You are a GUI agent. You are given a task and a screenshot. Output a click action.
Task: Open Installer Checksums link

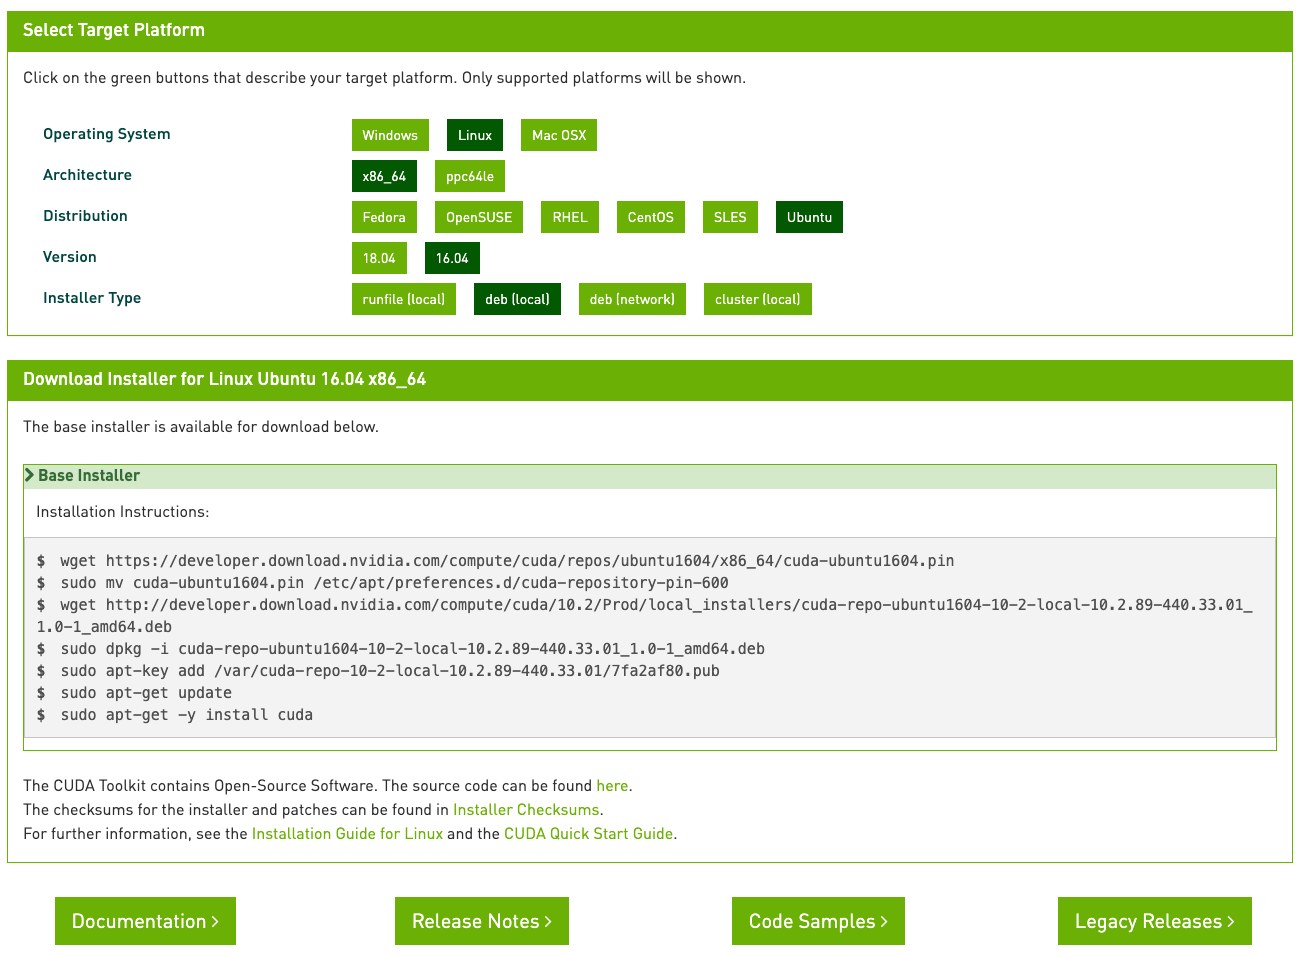[526, 810]
